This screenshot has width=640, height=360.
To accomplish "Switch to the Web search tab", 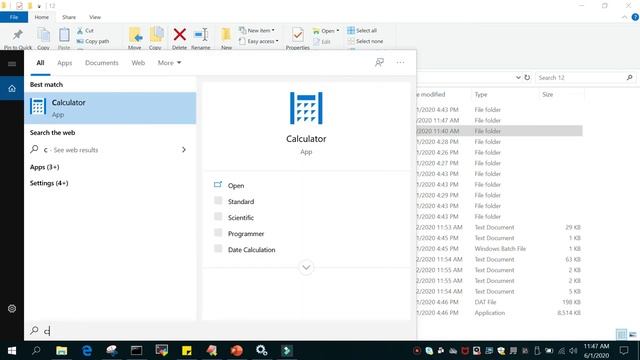I will [x=138, y=63].
